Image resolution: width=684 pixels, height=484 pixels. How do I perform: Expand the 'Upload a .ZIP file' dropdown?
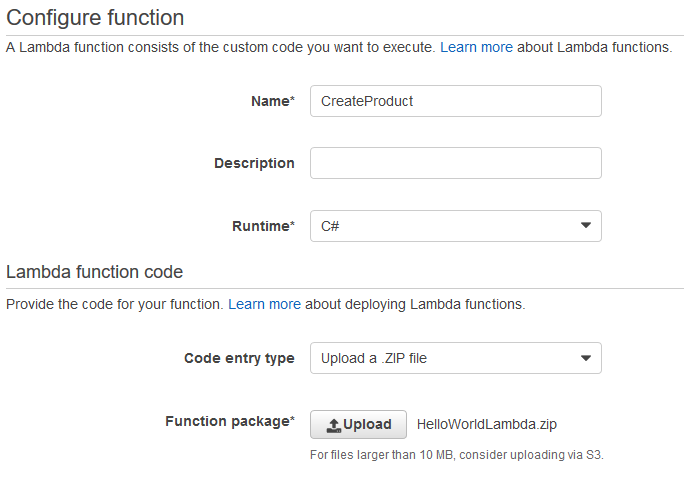click(456, 358)
